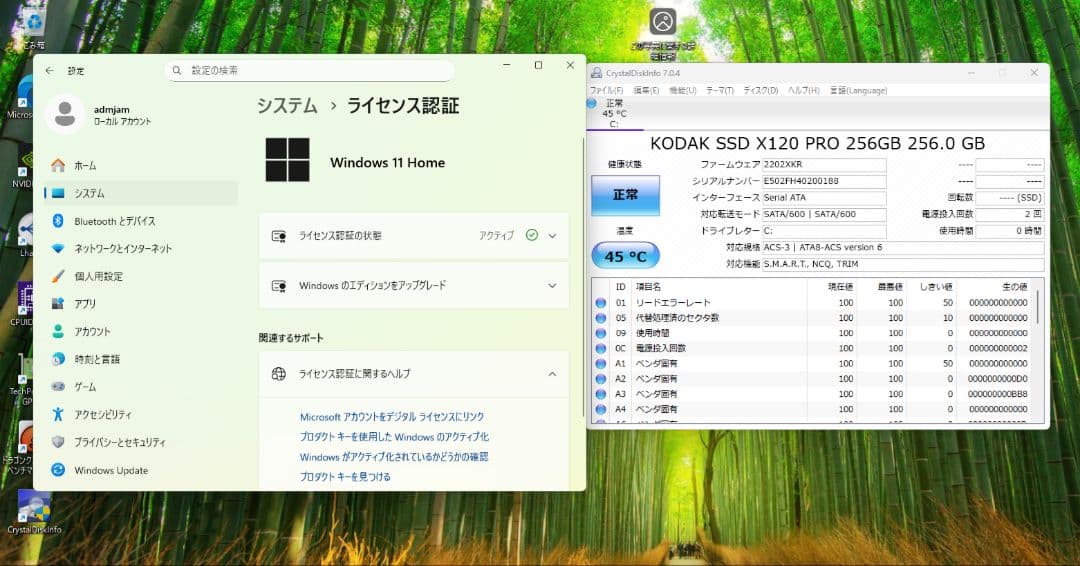Click Microsoft アカウントをデジタル ライセンスにリンク link
This screenshot has height=566, width=1080.
(x=392, y=417)
